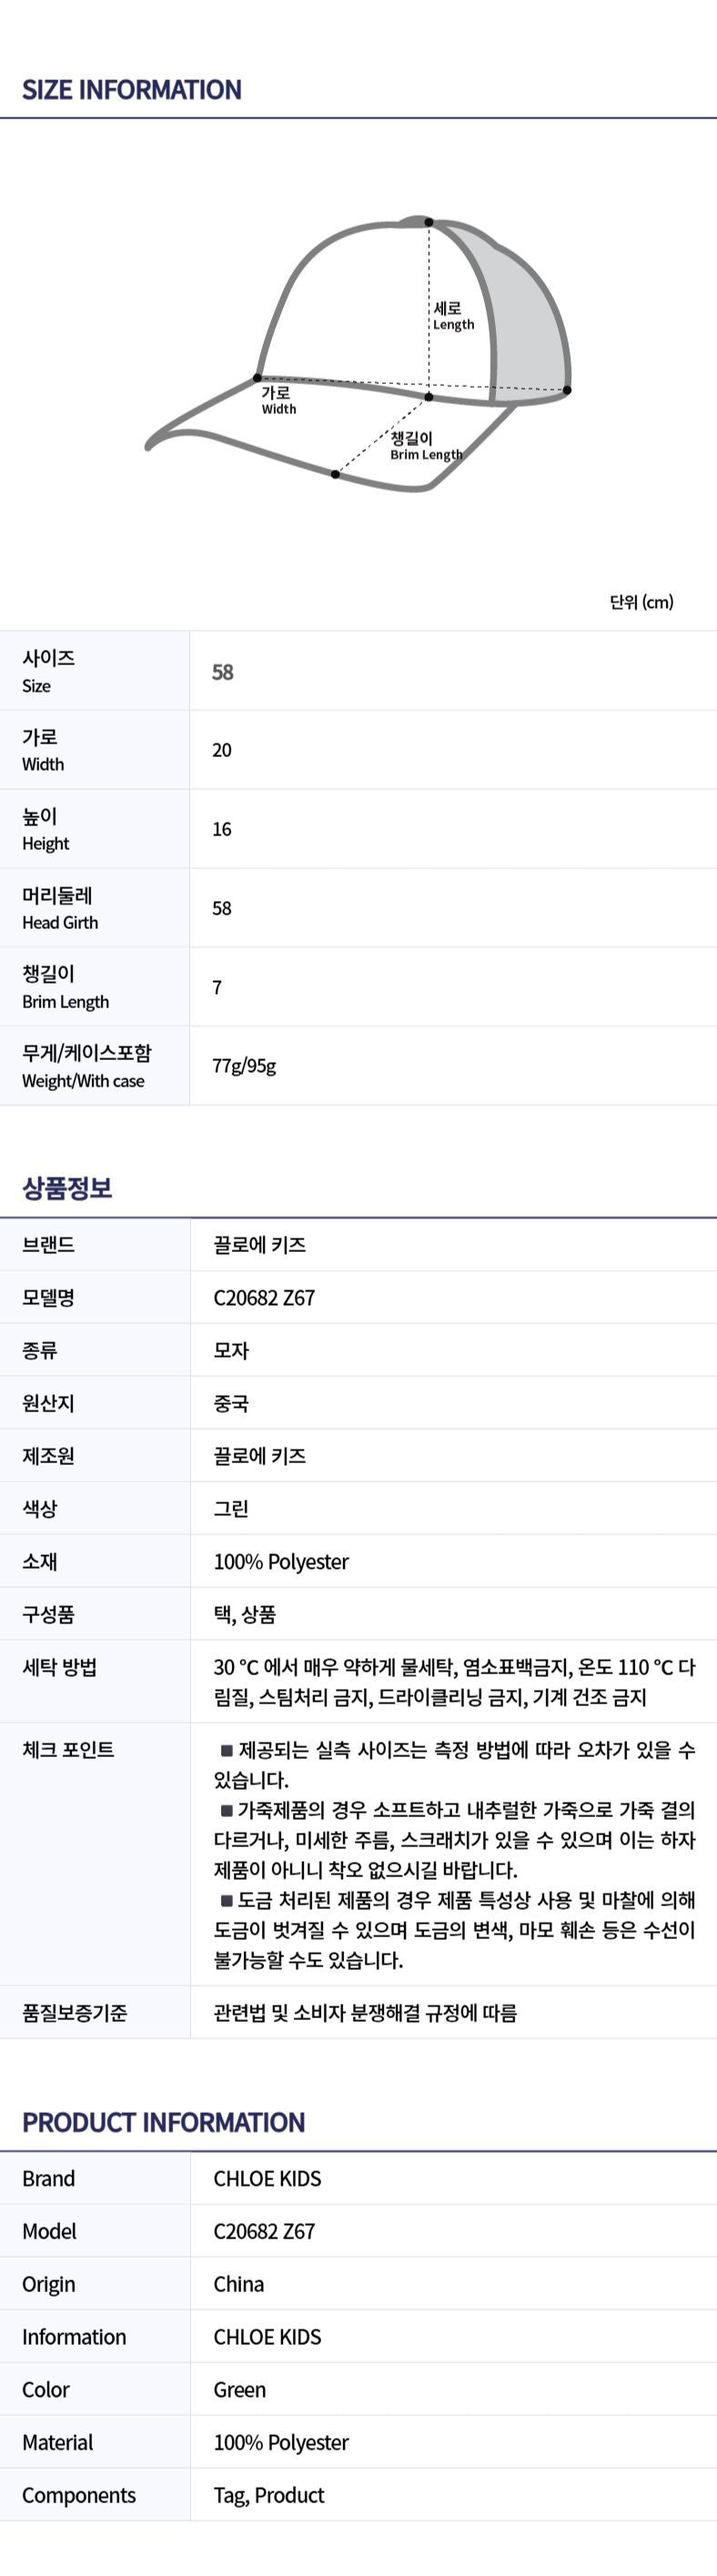Select the 모델명 value C20682 Z67
The image size is (717, 2576).
[264, 1298]
